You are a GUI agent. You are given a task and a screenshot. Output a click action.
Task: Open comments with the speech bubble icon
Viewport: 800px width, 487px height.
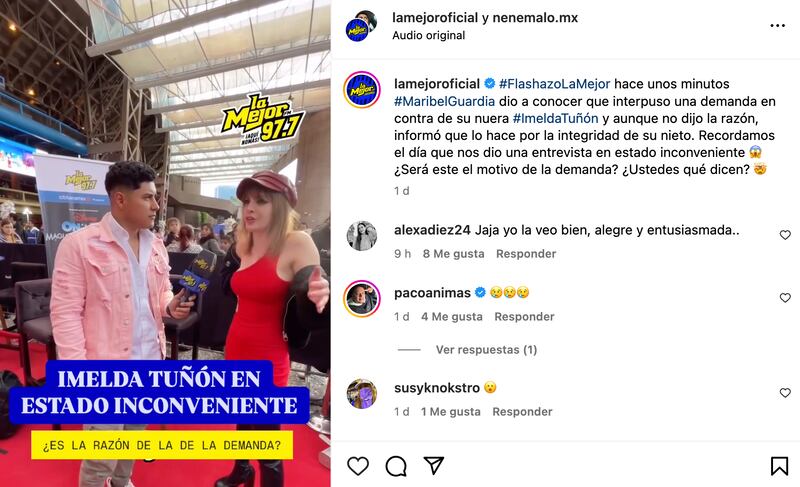pos(396,466)
